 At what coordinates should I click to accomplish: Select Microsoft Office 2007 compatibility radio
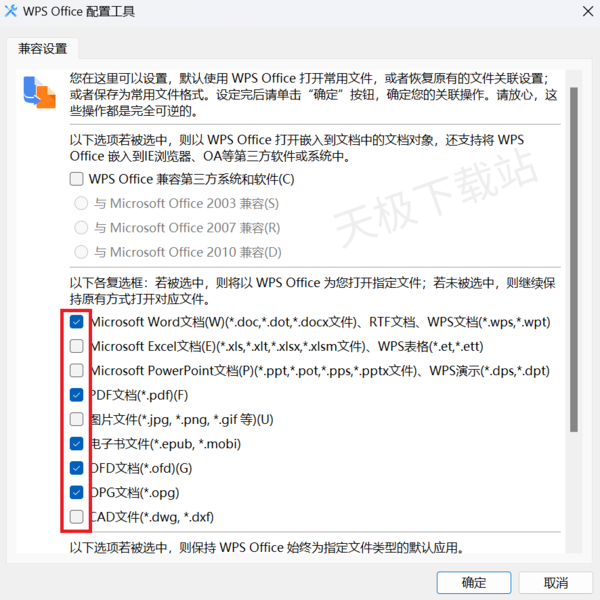coord(81,228)
